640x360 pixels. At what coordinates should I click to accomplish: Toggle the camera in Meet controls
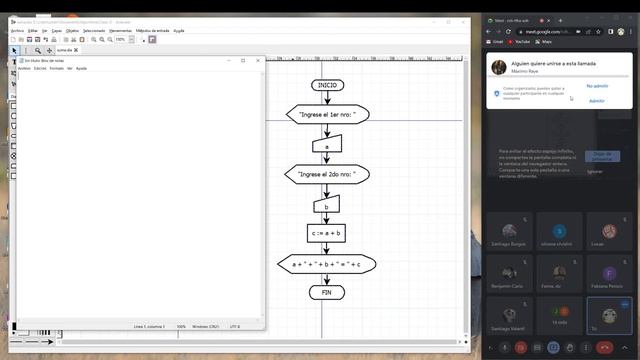[x=521, y=348]
